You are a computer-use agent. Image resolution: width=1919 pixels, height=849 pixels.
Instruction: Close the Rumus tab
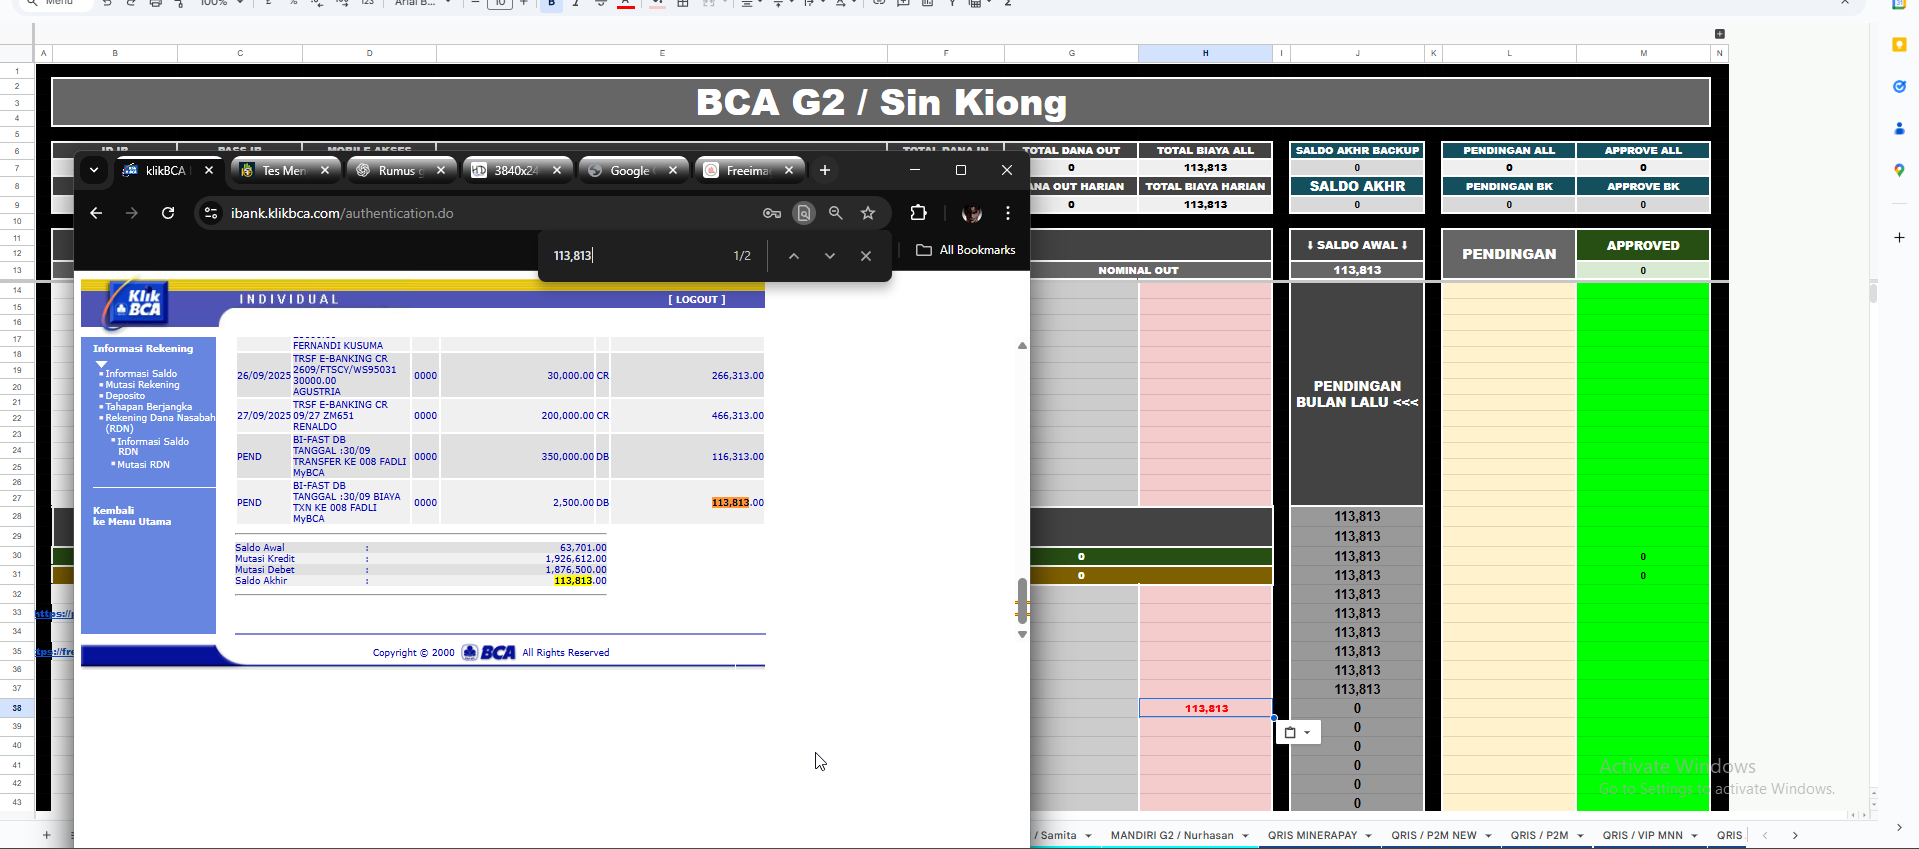click(441, 170)
